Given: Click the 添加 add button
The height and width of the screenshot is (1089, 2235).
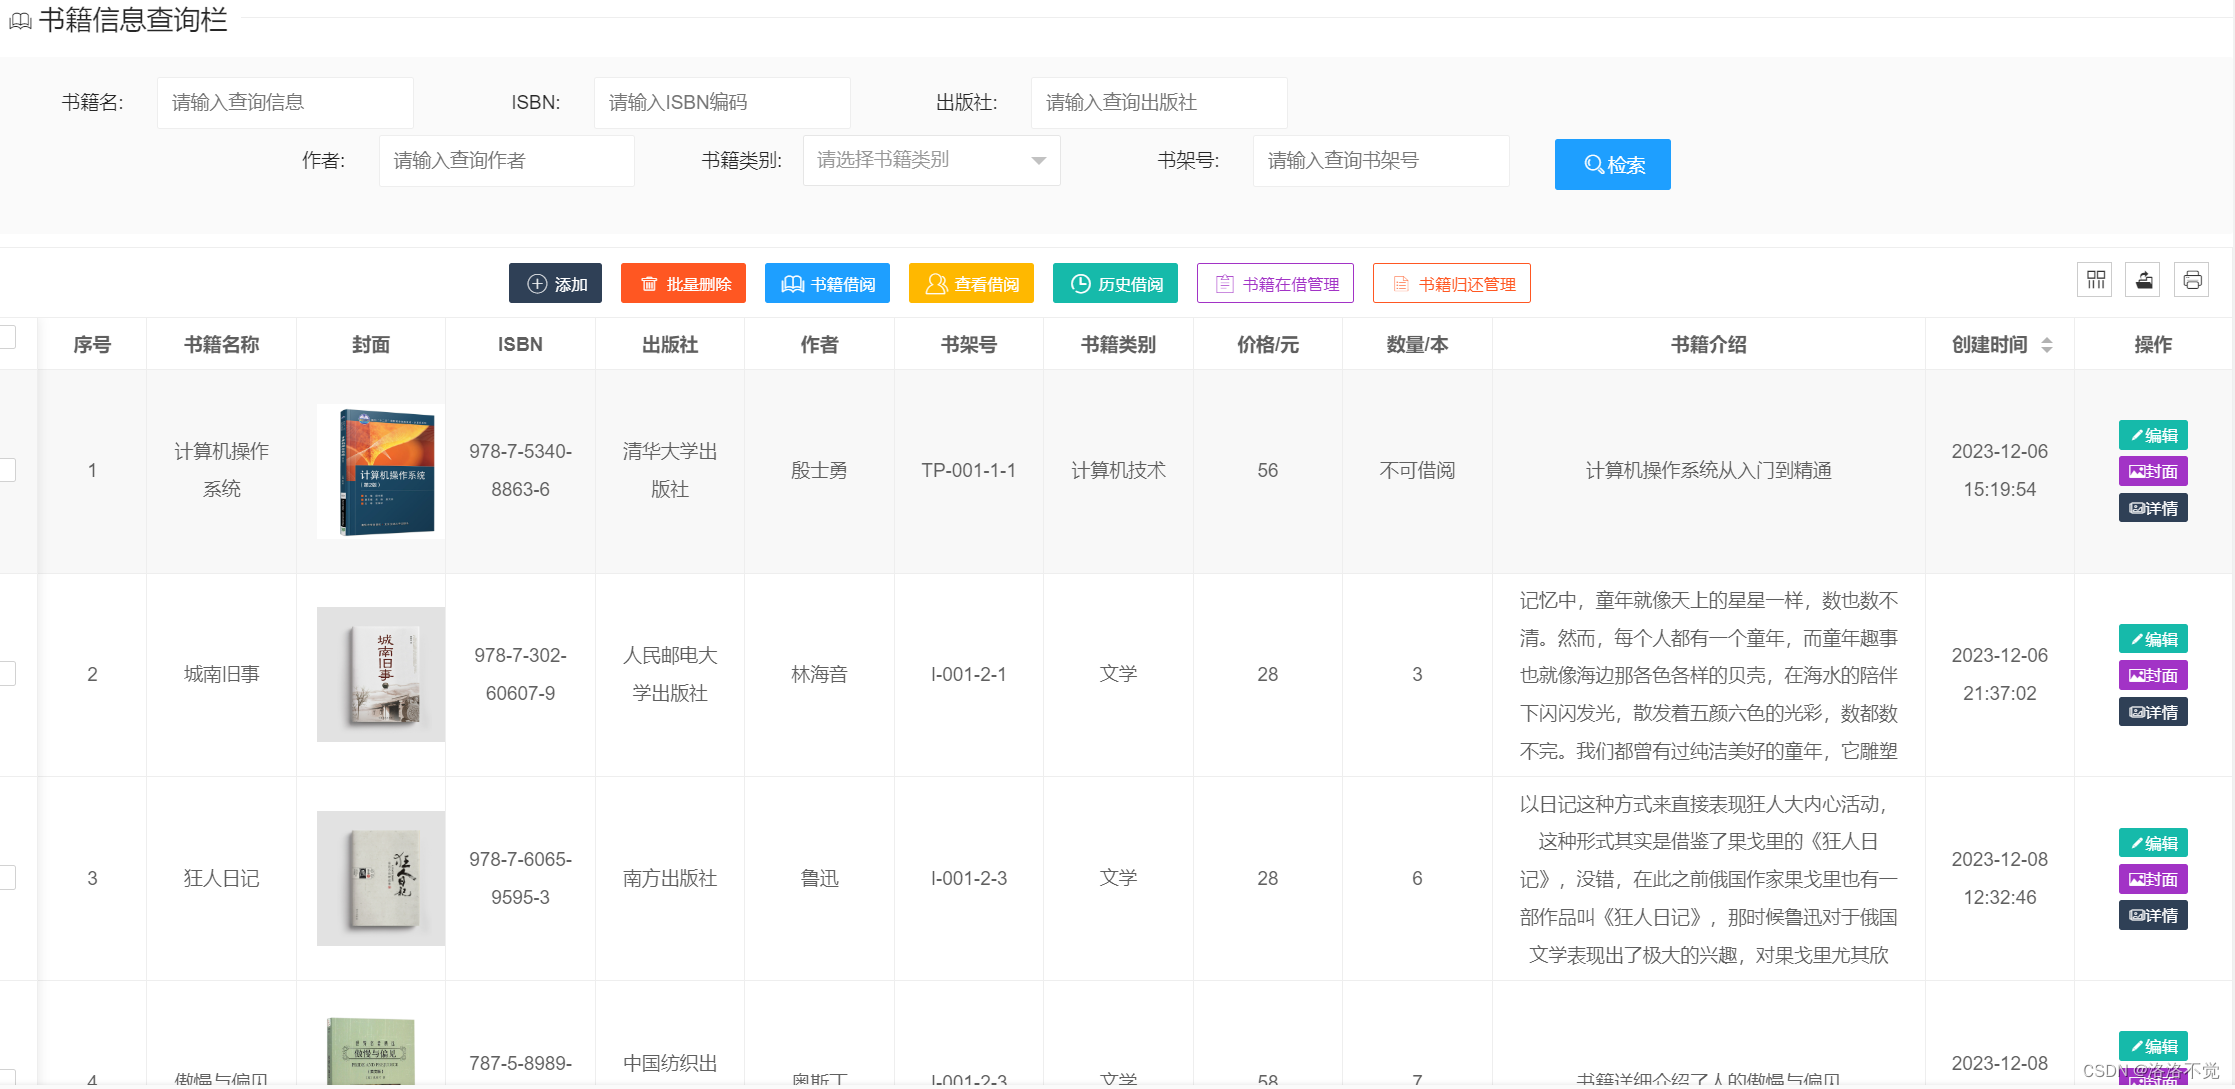Looking at the screenshot, I should (x=555, y=283).
